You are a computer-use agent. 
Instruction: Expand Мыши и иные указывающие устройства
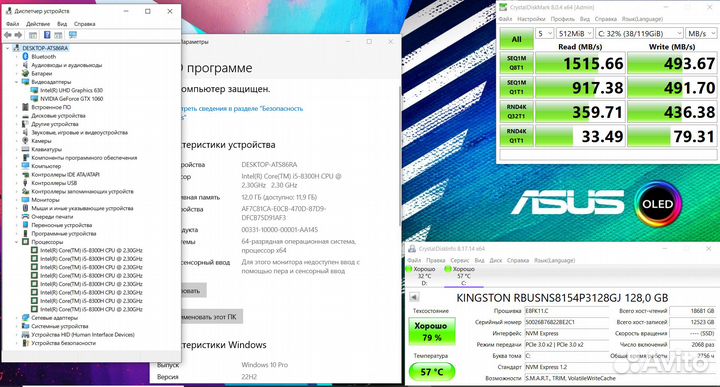point(17,208)
